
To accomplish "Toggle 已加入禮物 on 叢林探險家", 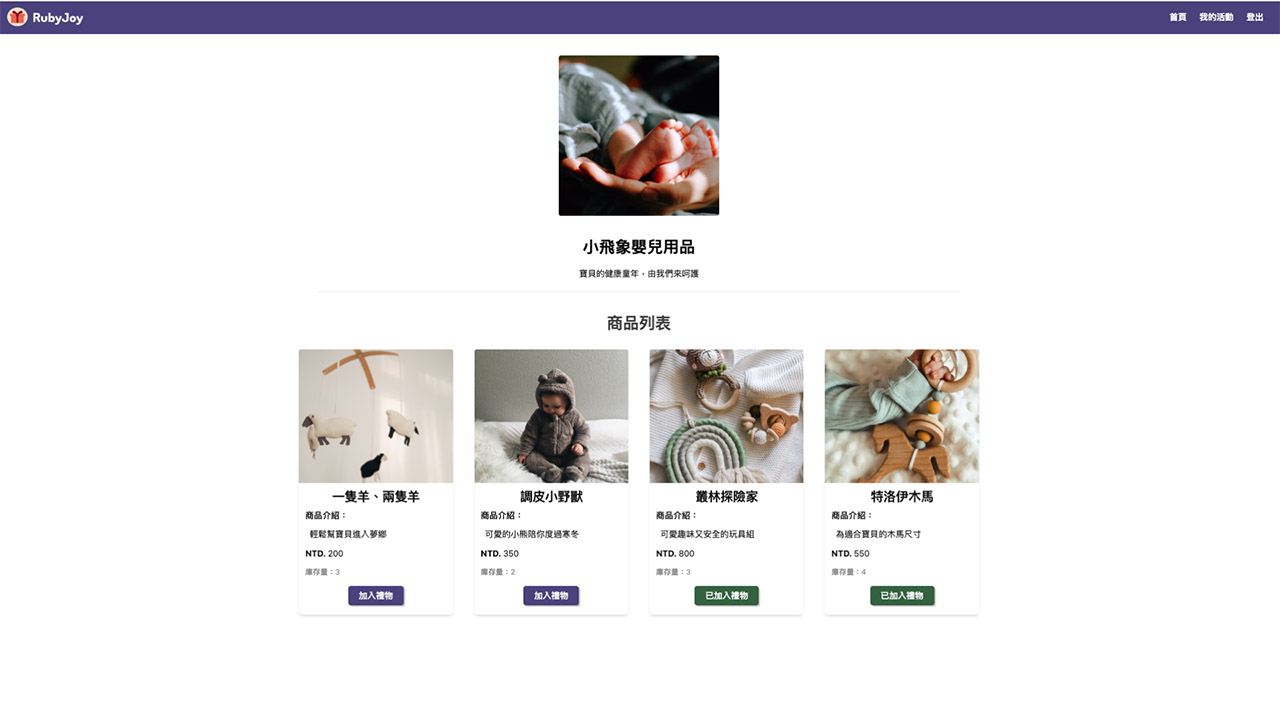I will [727, 596].
